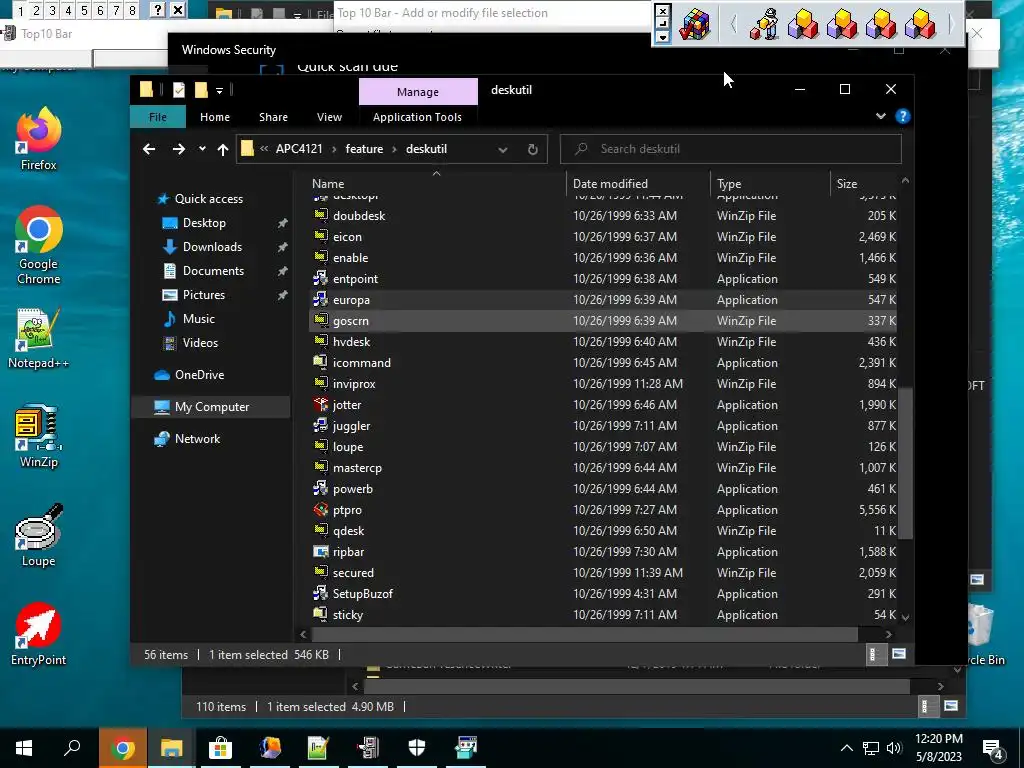Viewport: 1024px width, 768px height.
Task: Click the Top10 toolbar scroll left arrow
Action: click(x=733, y=24)
